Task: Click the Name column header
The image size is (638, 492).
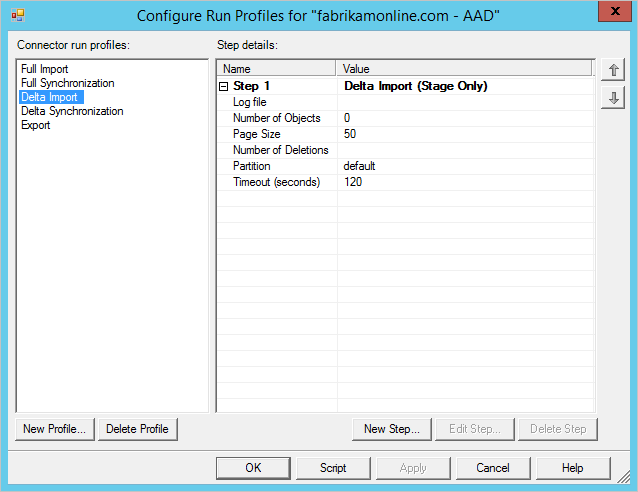Action: click(276, 68)
